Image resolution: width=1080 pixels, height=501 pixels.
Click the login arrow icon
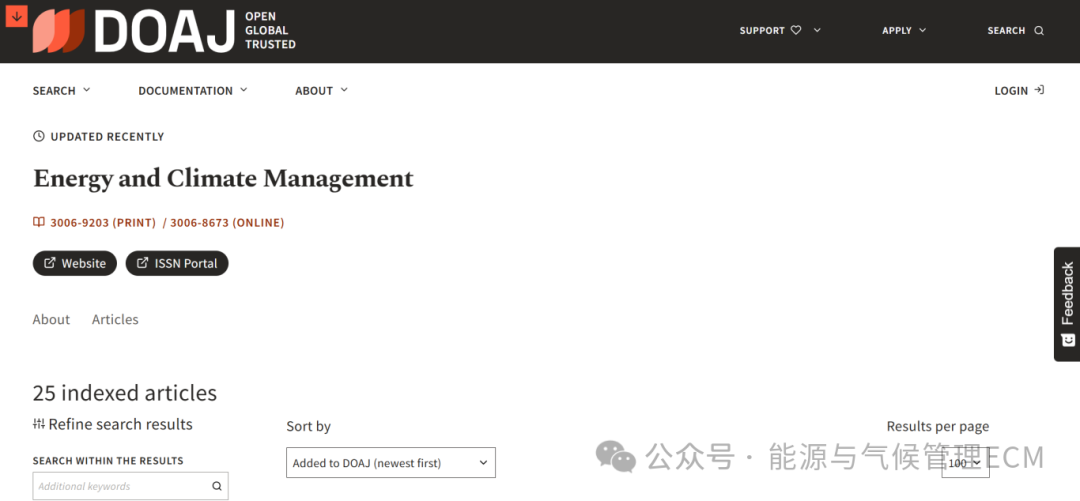pos(1039,90)
